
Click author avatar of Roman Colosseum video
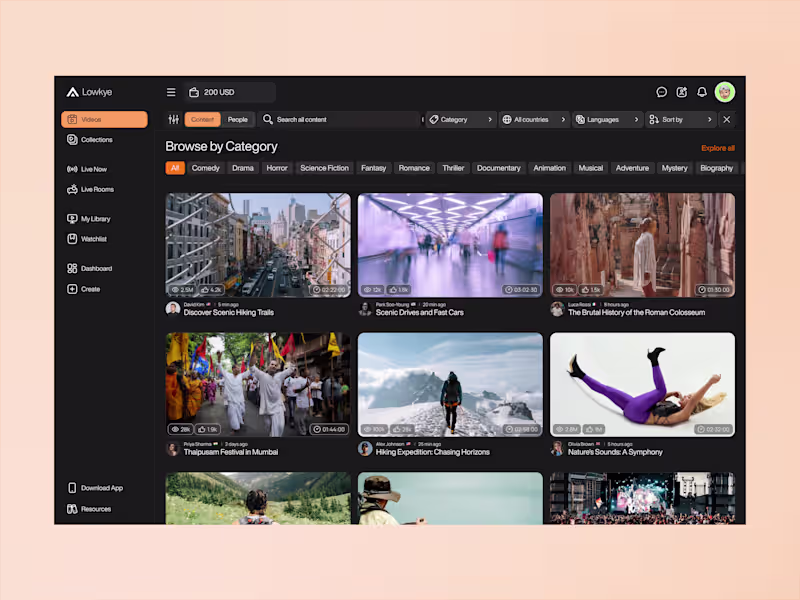point(557,309)
